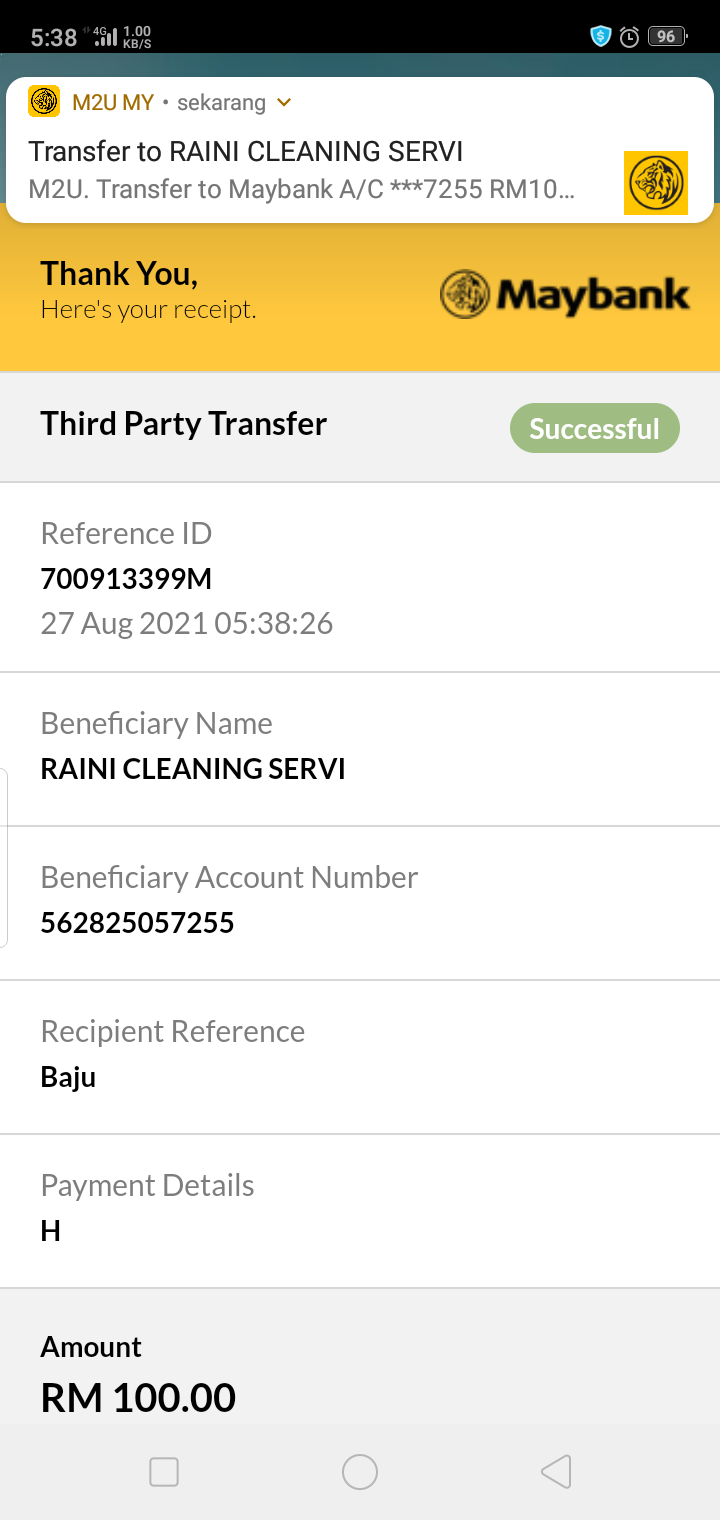Tap the Maybank logo in the receipt header
Viewport: 720px width, 1520px height.
565,294
